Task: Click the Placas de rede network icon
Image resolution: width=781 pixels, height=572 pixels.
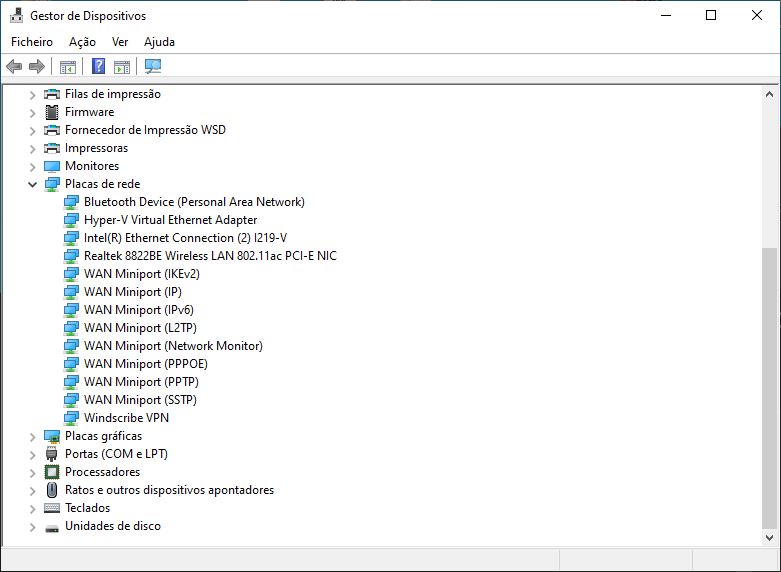Action: [52, 184]
